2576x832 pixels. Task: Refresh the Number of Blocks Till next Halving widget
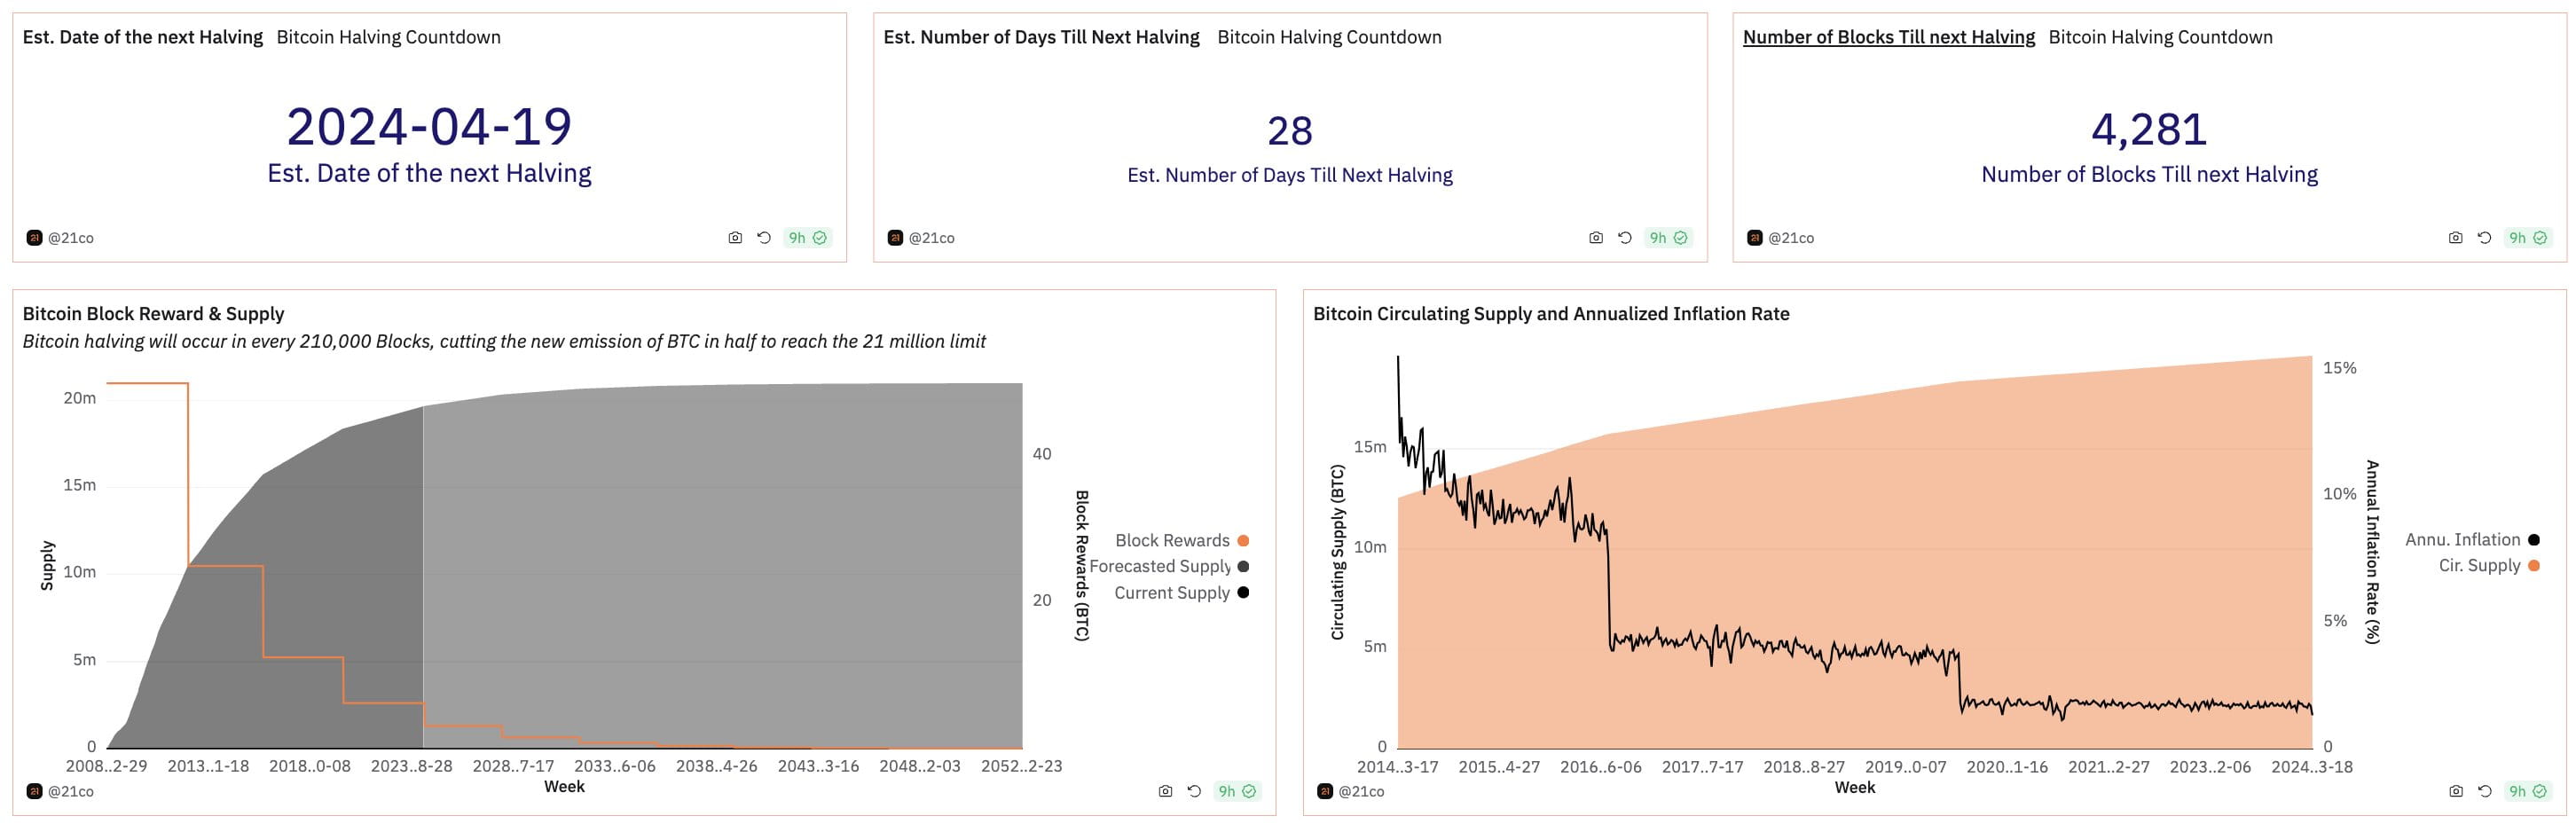[2485, 237]
